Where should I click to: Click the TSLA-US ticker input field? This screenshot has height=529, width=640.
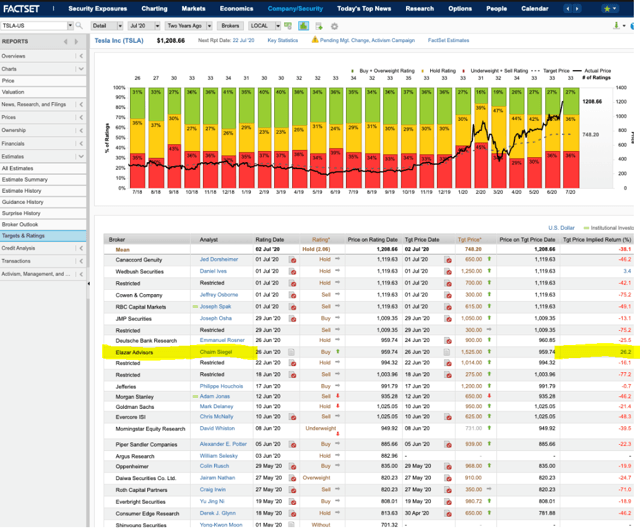click(x=34, y=26)
